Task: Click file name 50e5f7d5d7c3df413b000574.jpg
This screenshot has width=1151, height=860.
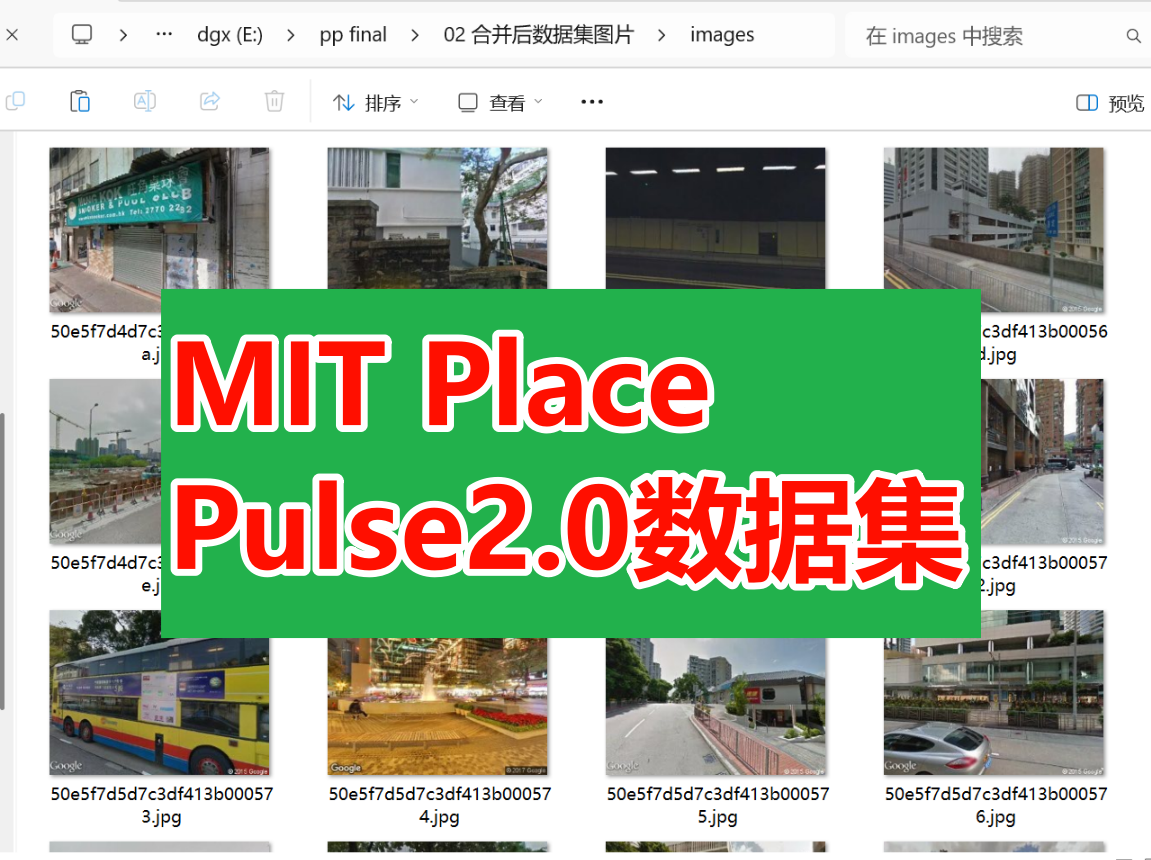Action: click(x=439, y=805)
